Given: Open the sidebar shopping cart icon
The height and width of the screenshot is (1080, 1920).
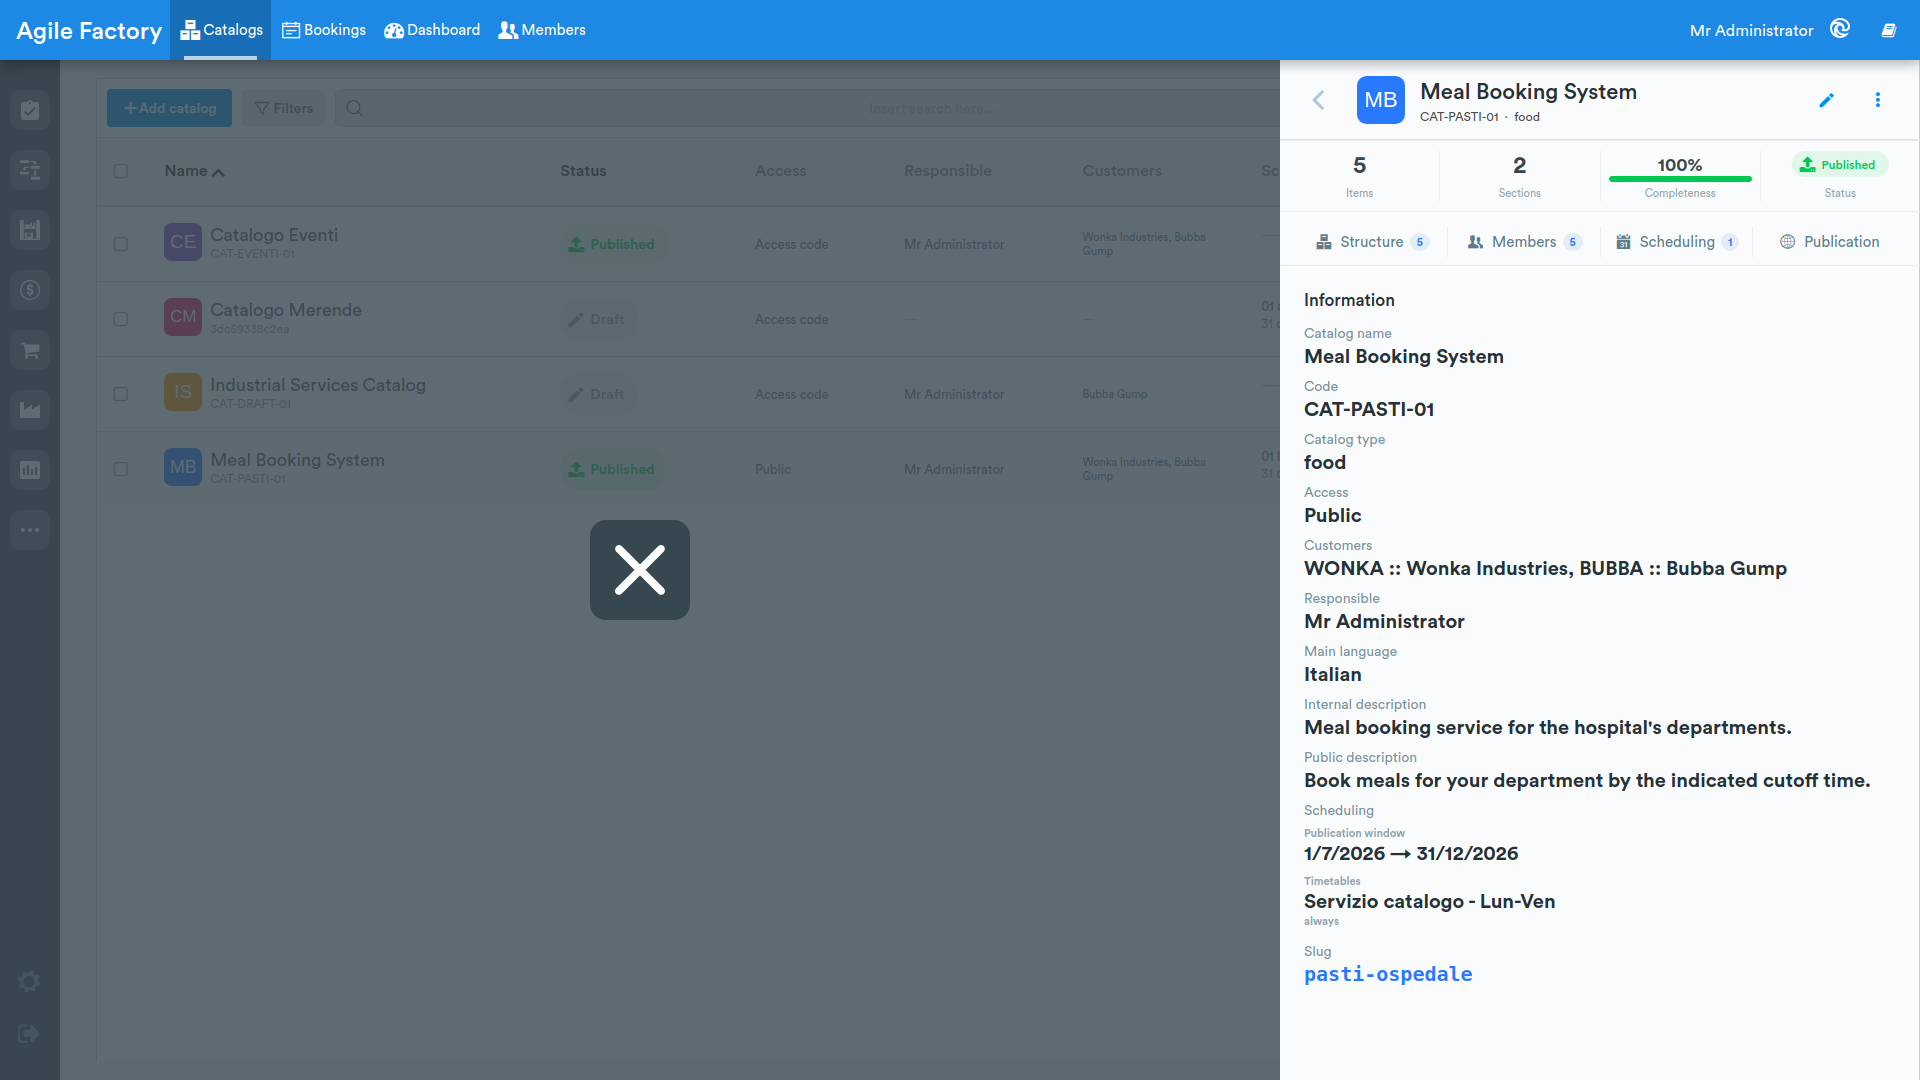Looking at the screenshot, I should [x=30, y=350].
